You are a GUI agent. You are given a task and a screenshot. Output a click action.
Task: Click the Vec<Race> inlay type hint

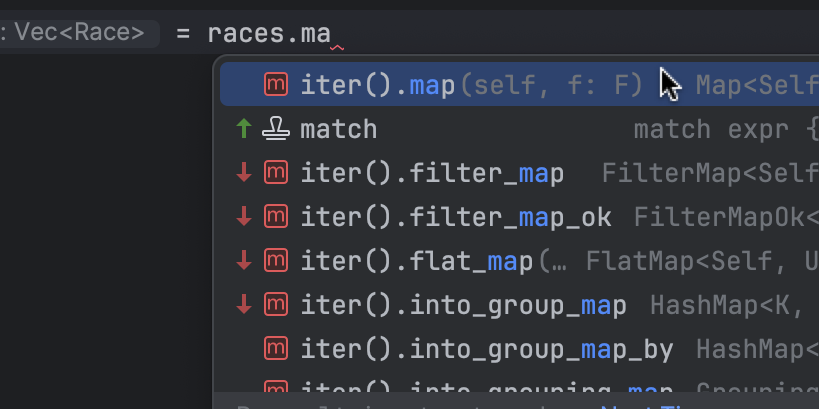78,32
